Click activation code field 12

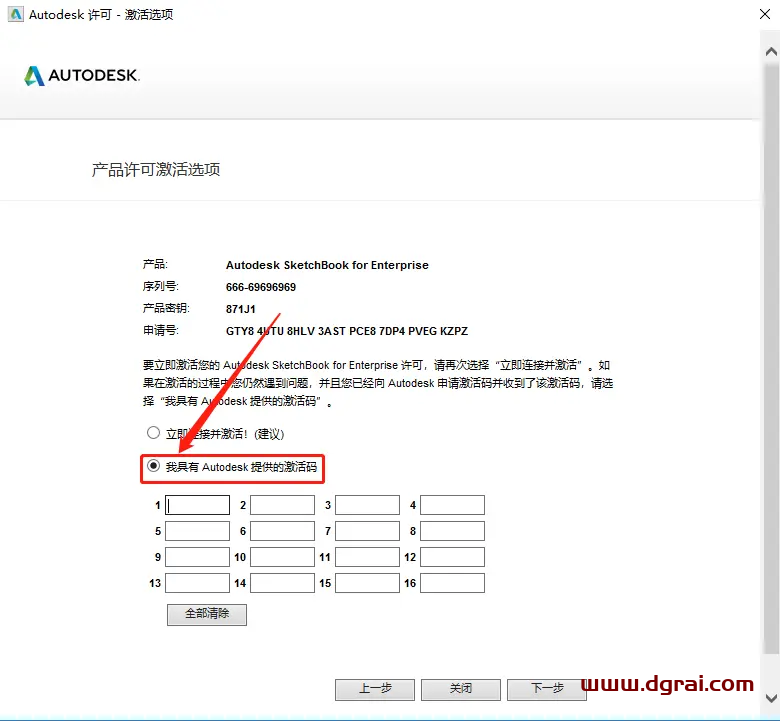453,557
